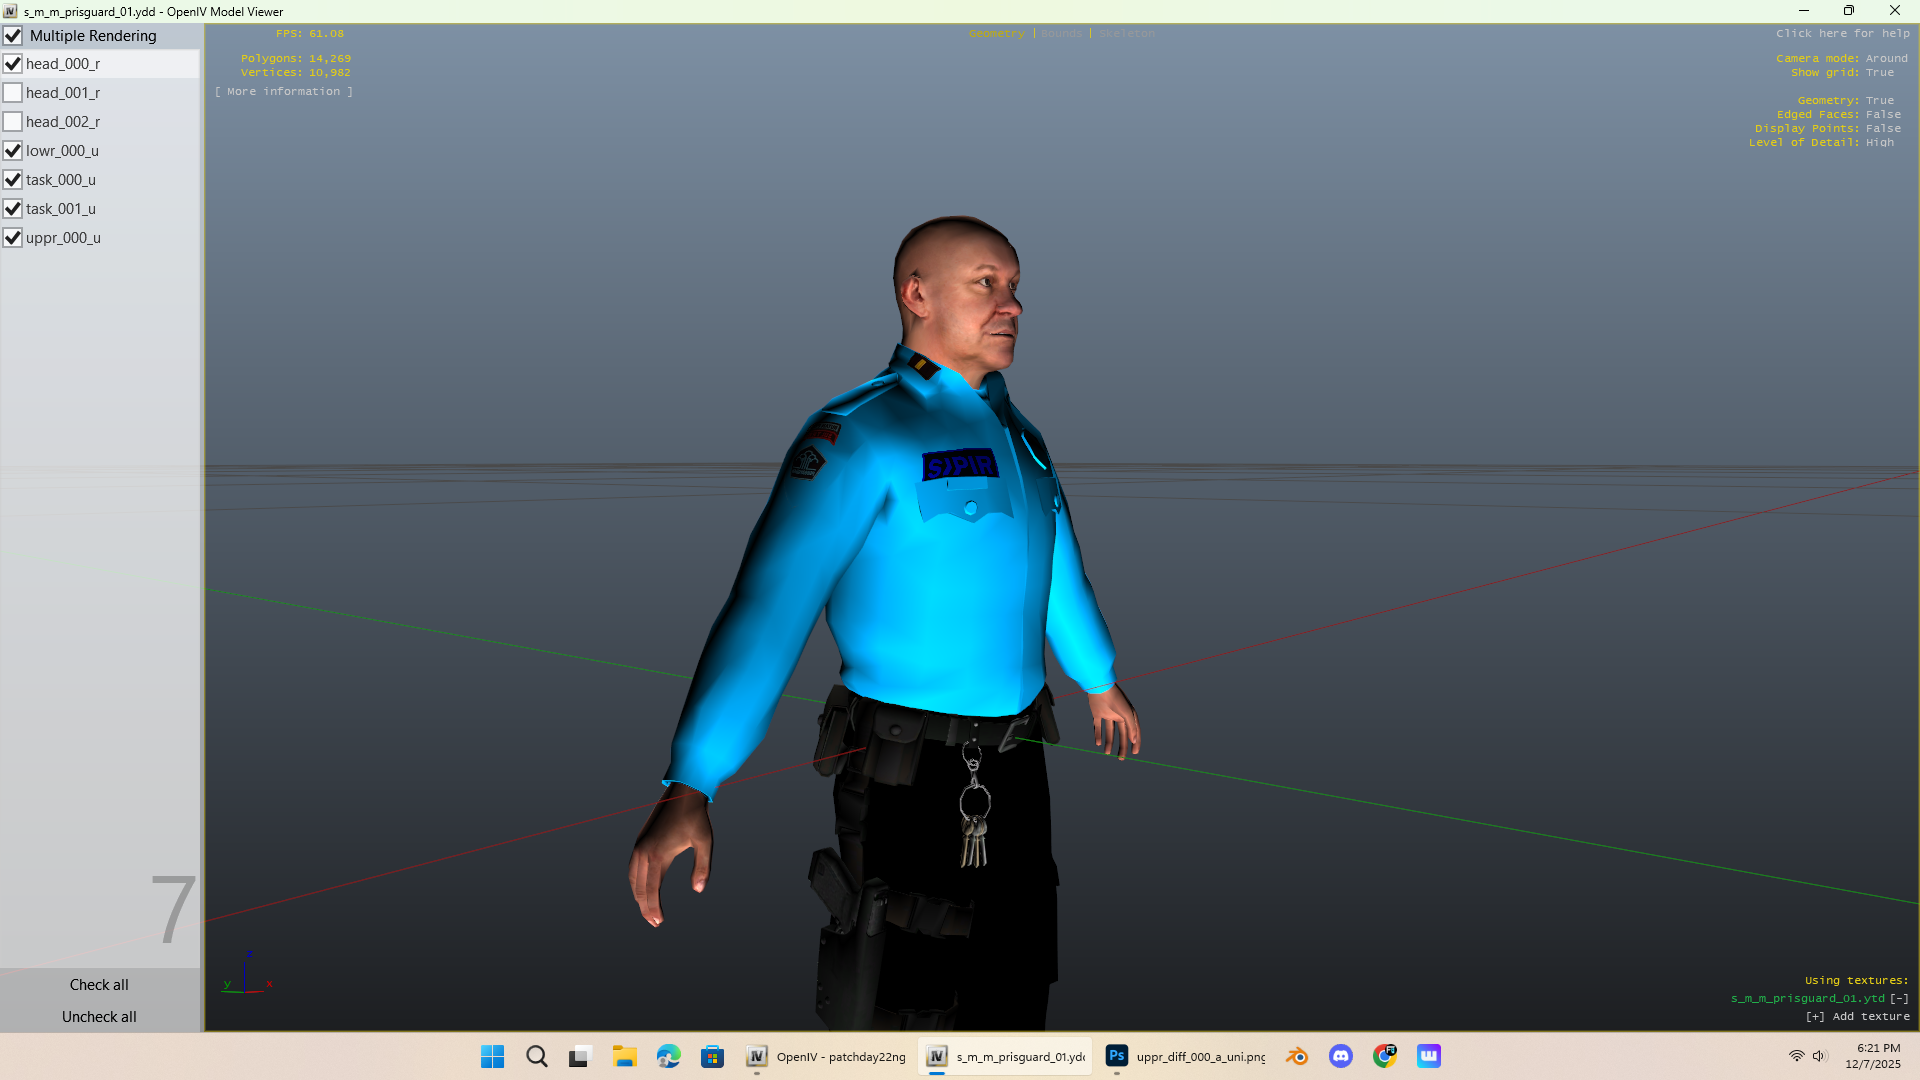The width and height of the screenshot is (1920, 1080).
Task: Collapse s_m_m_prisguard_01.ytd texture entry
Action: [1899, 998]
